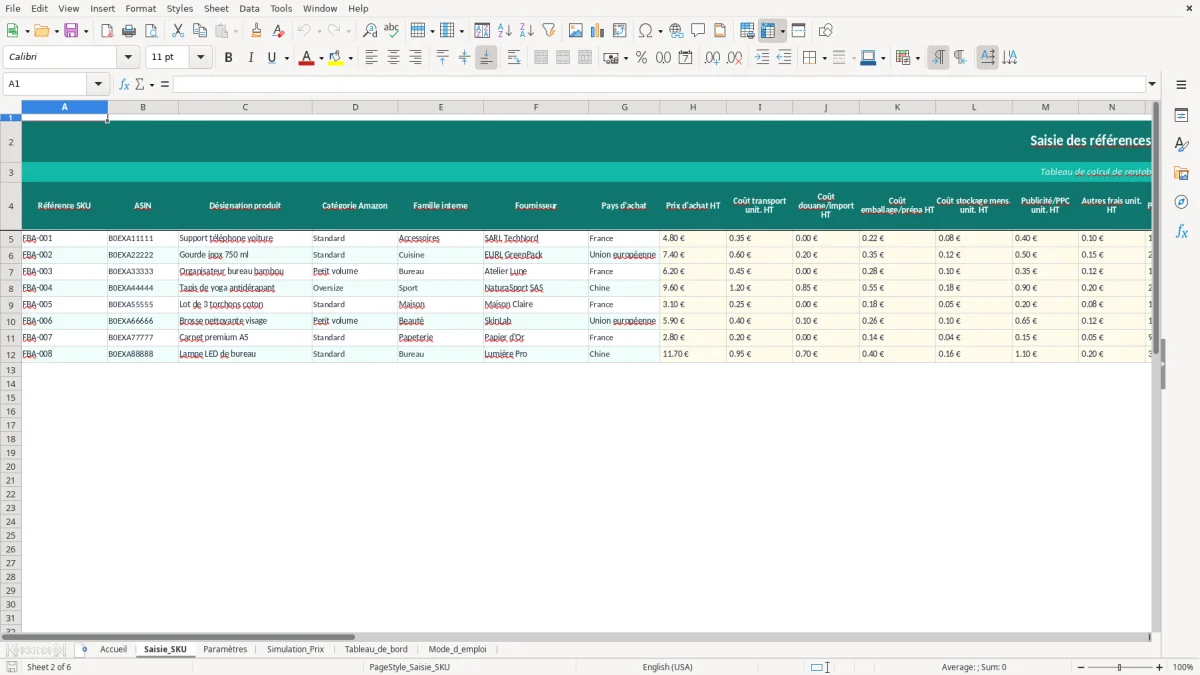This screenshot has width=1200, height=675.
Task: Switch to the Mode_d_emploi sheet tab
Action: pos(457,649)
